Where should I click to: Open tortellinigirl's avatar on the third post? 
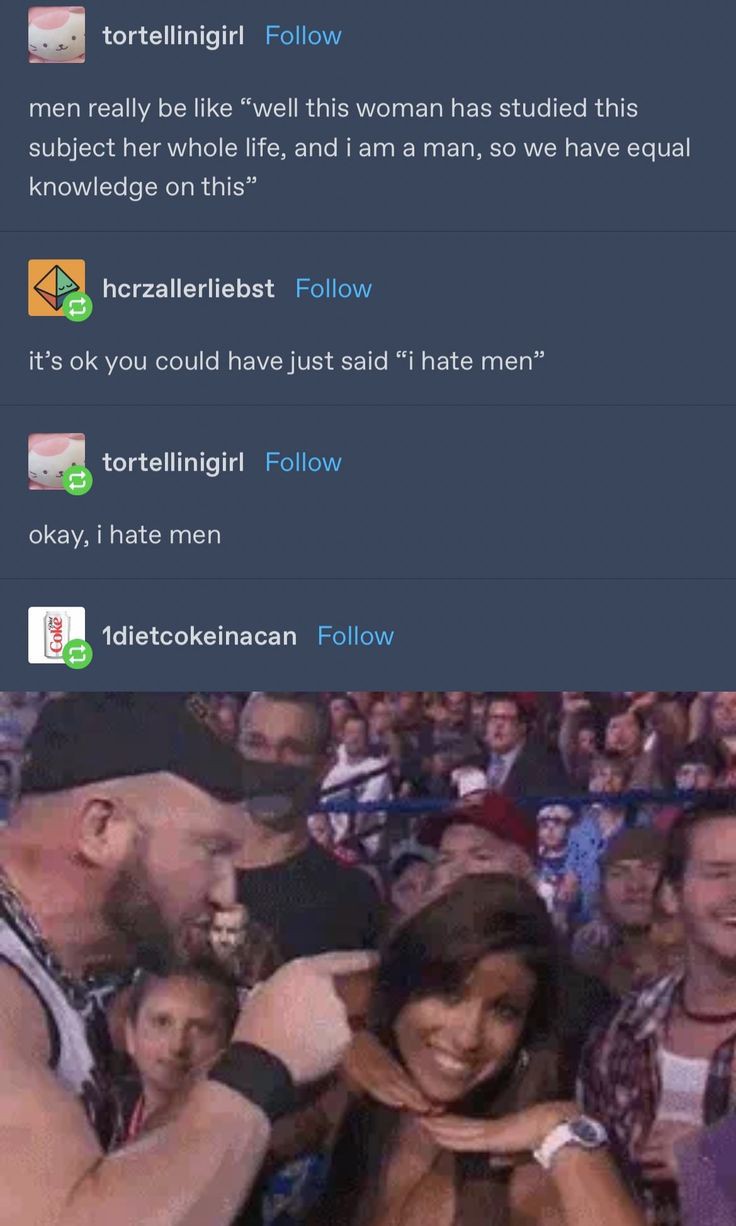pos(56,461)
